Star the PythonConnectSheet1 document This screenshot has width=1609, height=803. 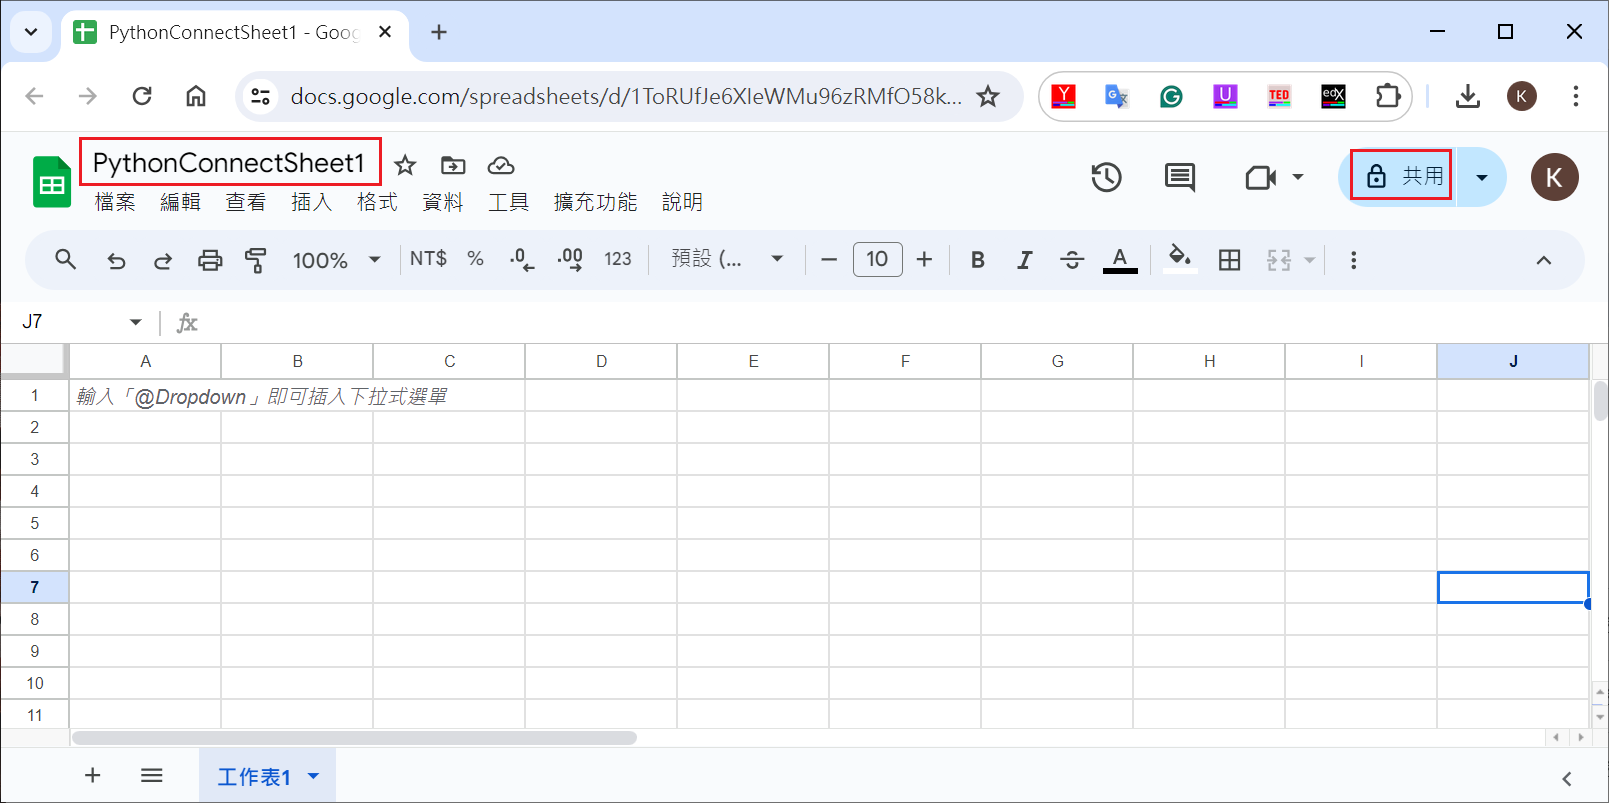[405, 165]
